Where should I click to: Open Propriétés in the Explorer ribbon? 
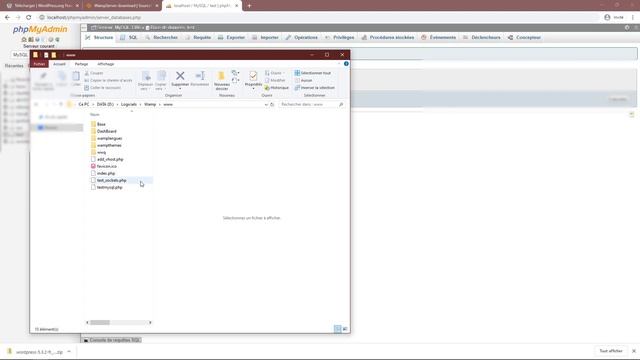(x=253, y=79)
